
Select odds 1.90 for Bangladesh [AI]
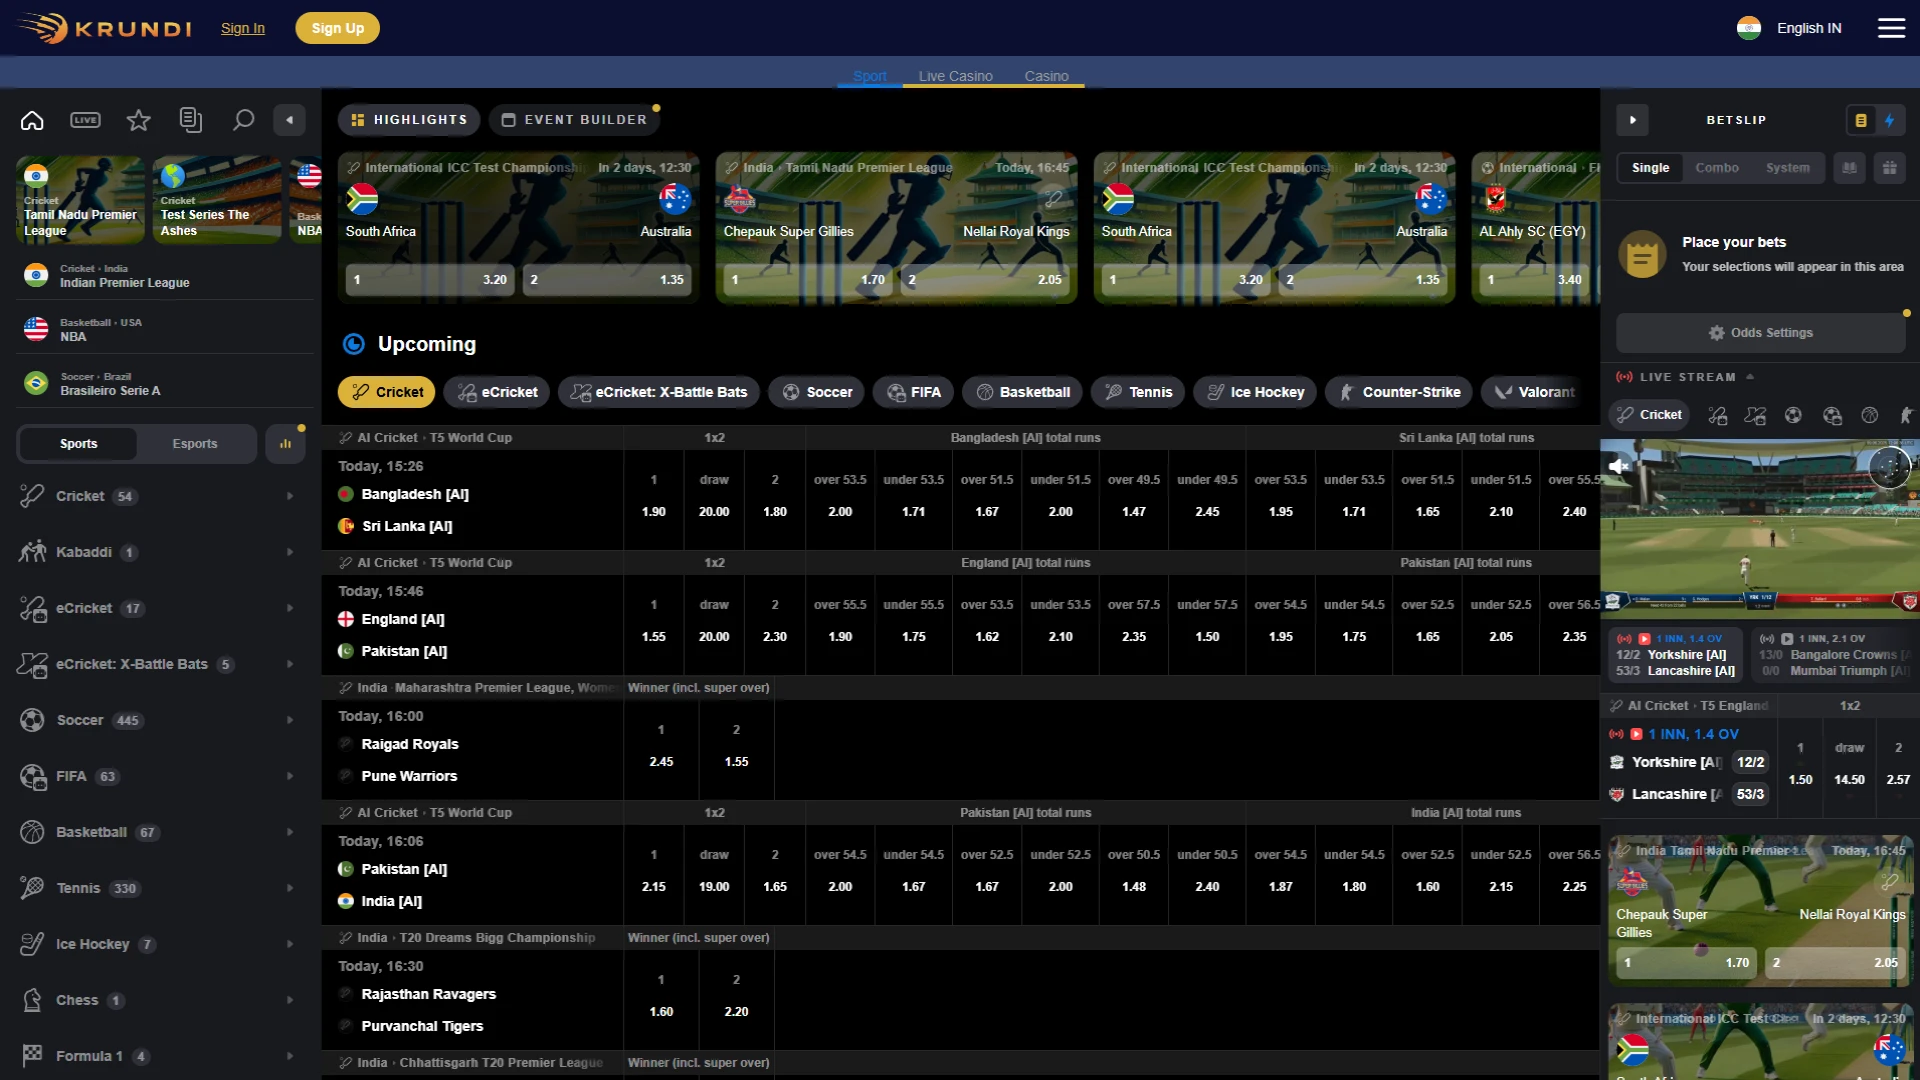(653, 496)
